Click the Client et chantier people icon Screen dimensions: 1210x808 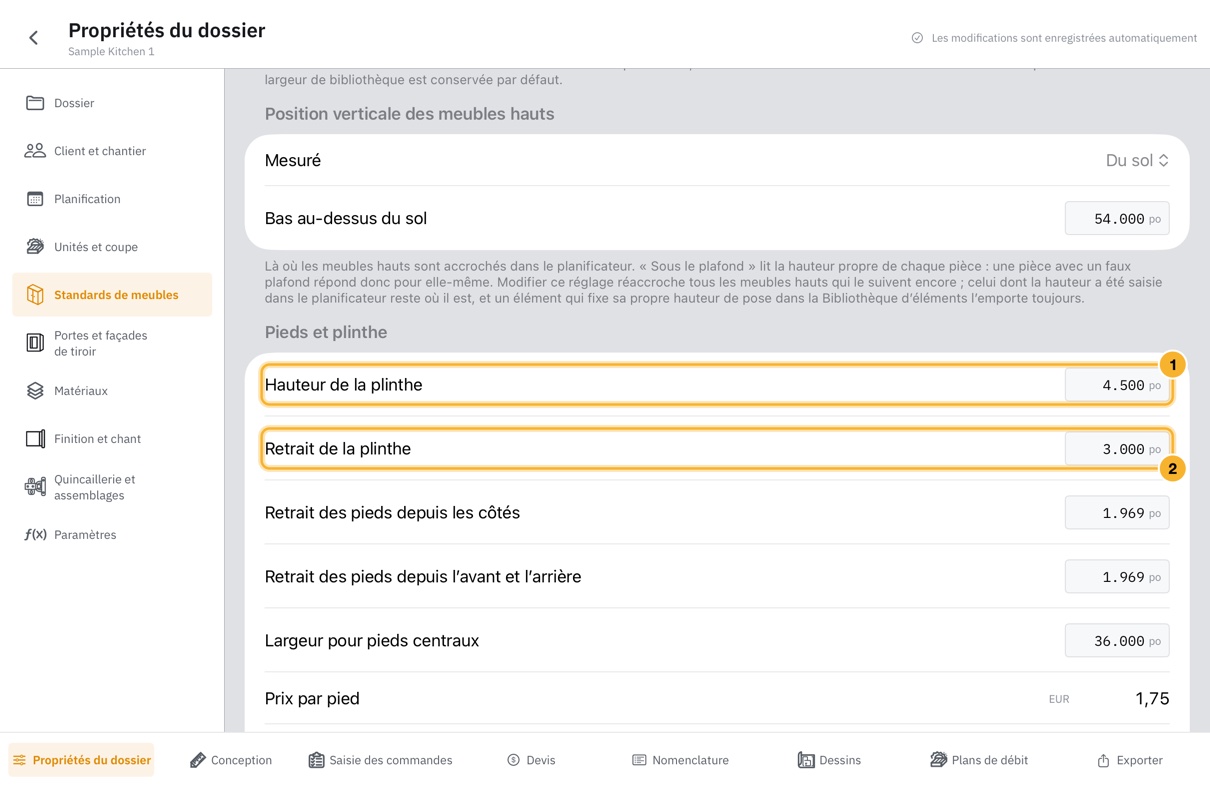tap(35, 151)
